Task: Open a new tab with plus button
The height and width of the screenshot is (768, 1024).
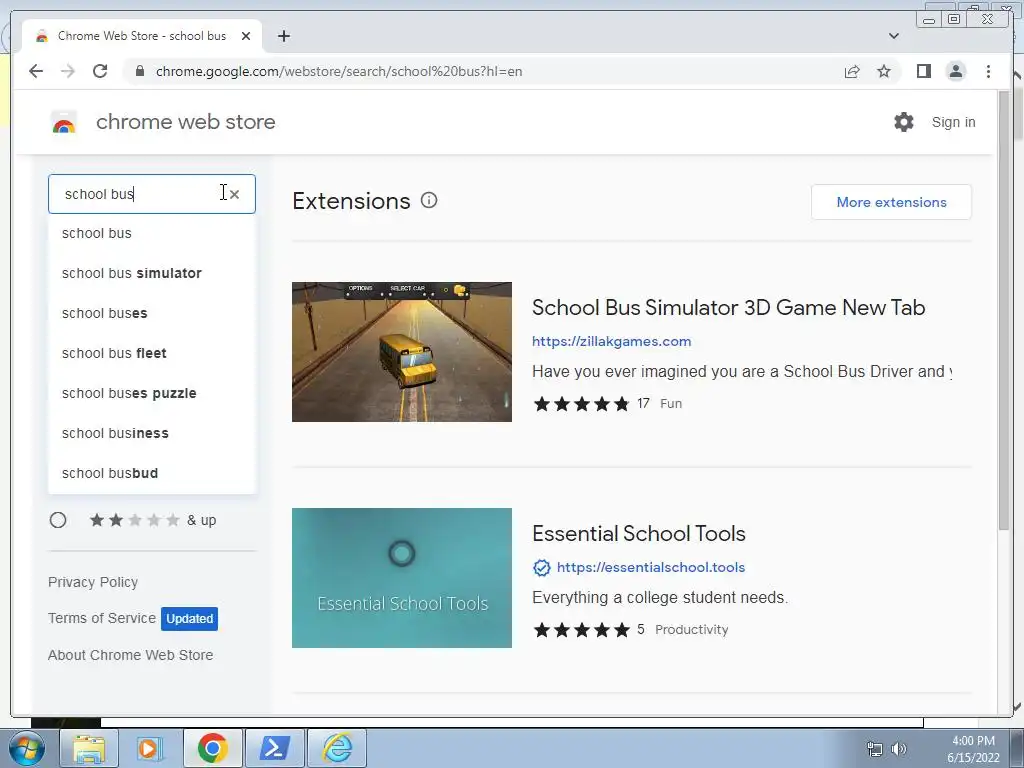Action: pos(283,36)
